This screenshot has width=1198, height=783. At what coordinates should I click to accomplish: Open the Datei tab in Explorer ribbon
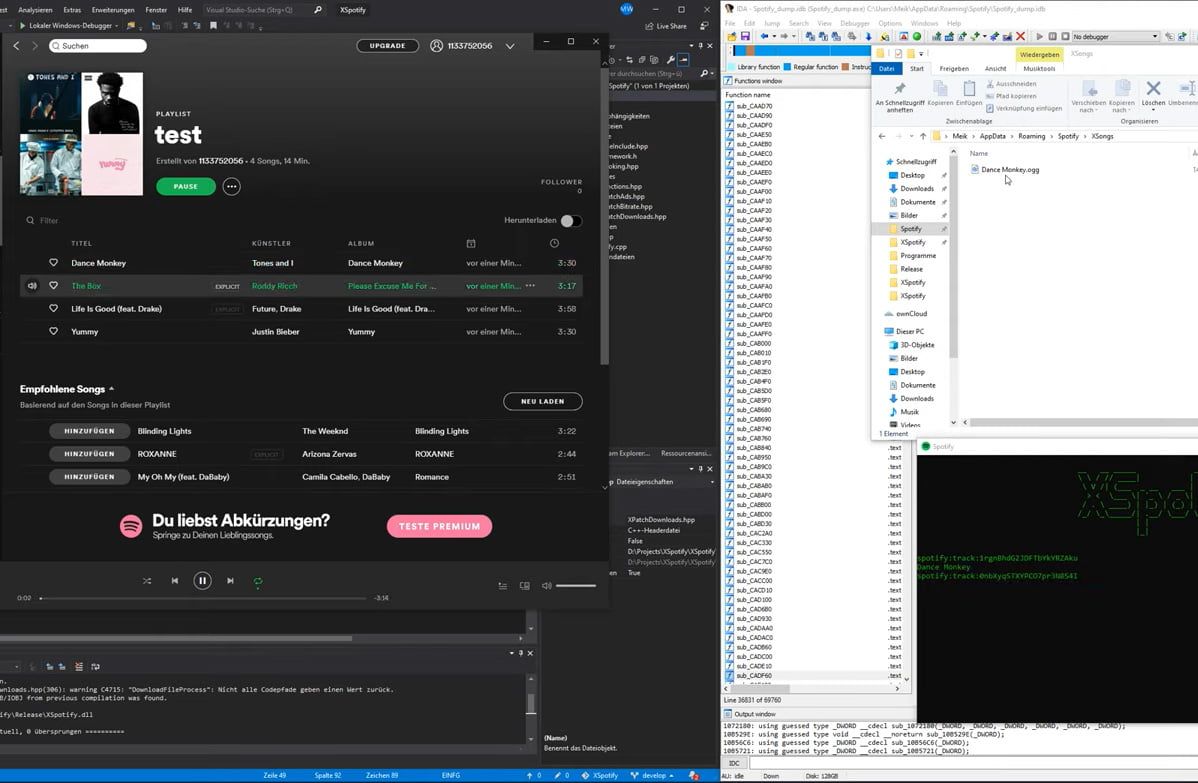(886, 69)
